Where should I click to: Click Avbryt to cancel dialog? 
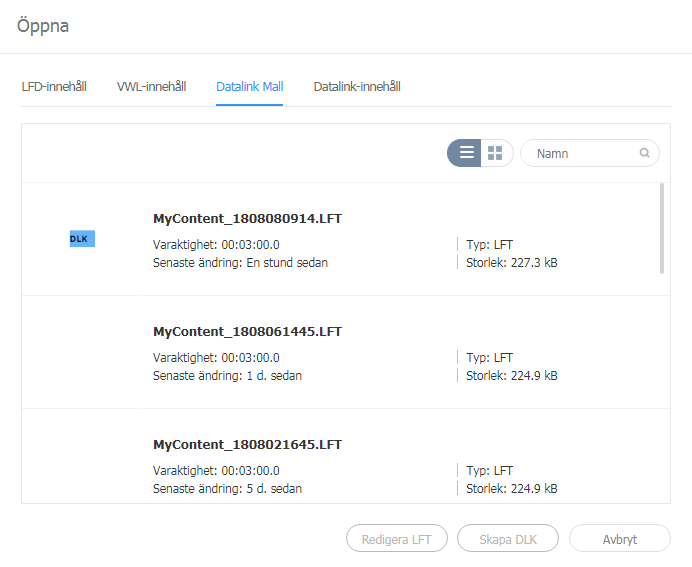point(619,539)
